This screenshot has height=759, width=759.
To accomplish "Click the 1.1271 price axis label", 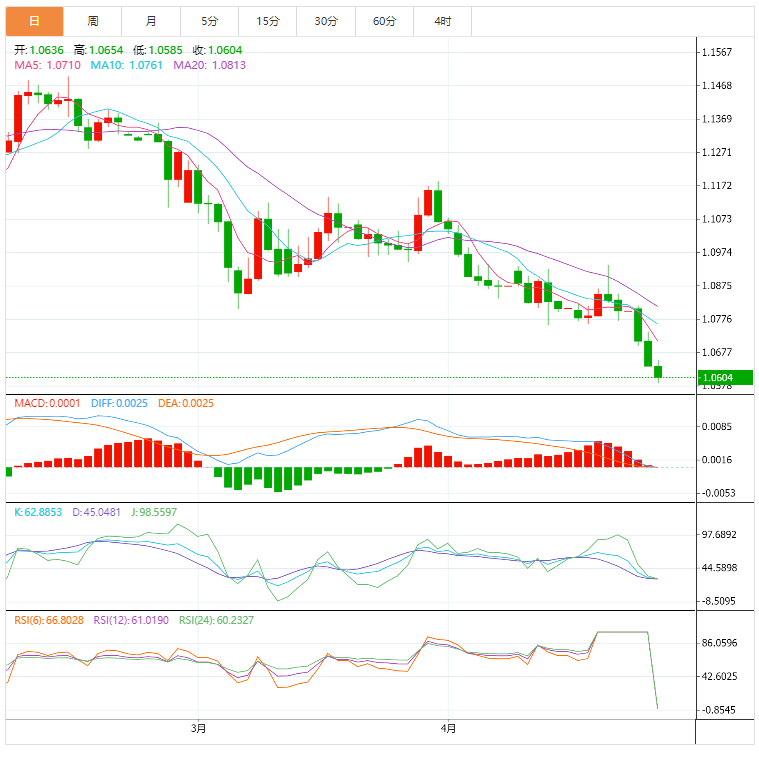I will [x=717, y=152].
